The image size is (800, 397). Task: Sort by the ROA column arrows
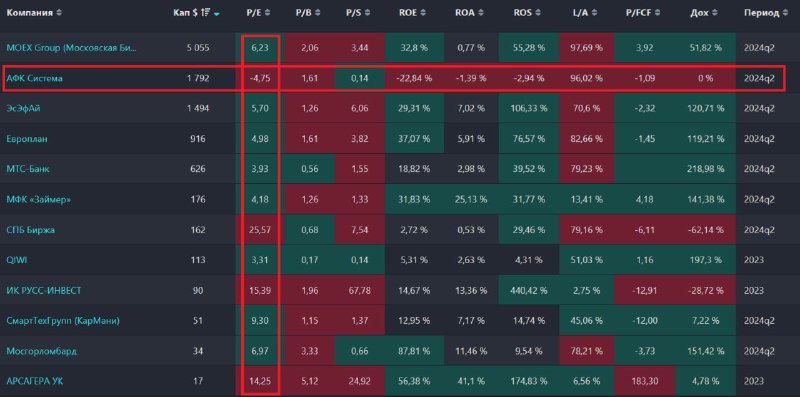(479, 13)
